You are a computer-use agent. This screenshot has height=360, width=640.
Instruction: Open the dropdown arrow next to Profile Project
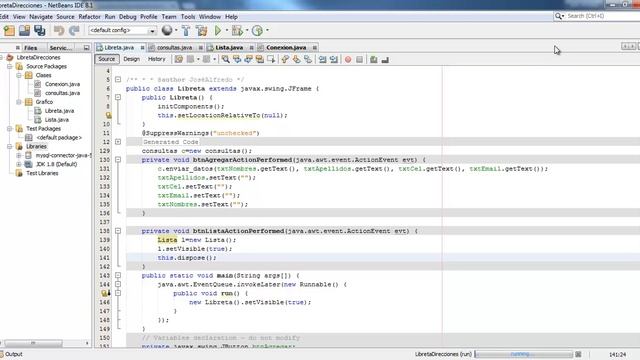[267, 30]
